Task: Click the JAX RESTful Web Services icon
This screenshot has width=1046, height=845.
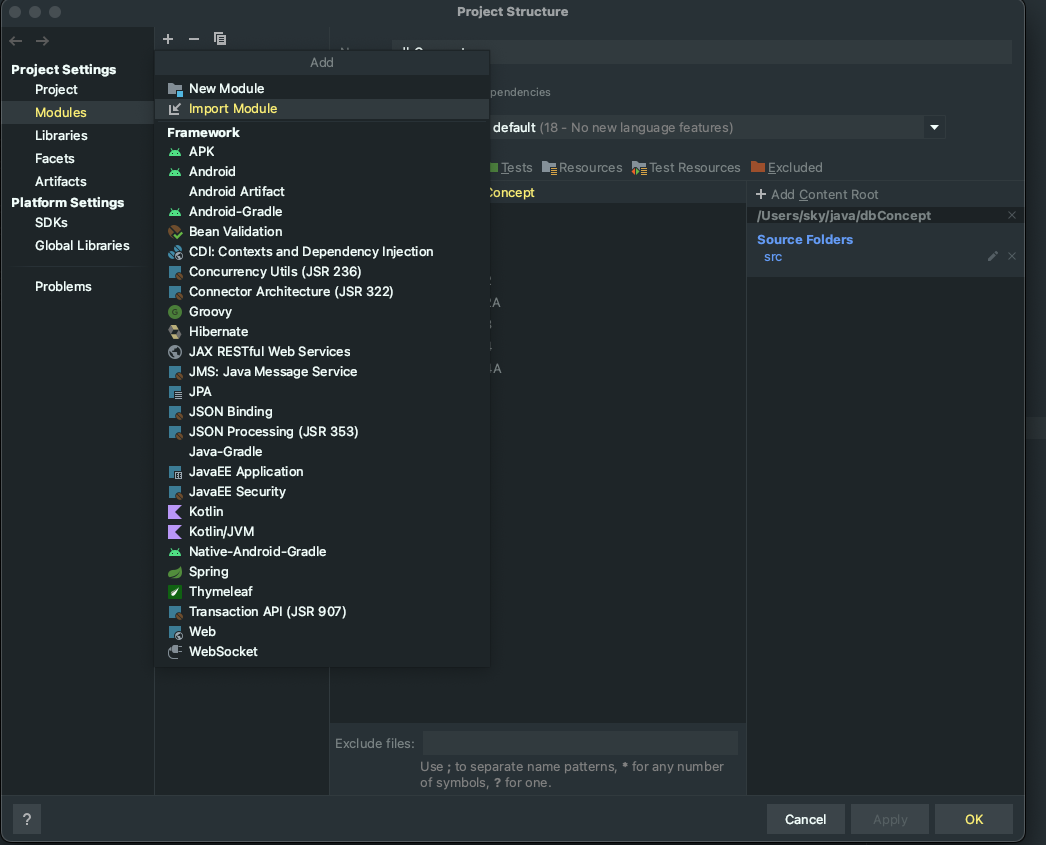Action: tap(175, 351)
